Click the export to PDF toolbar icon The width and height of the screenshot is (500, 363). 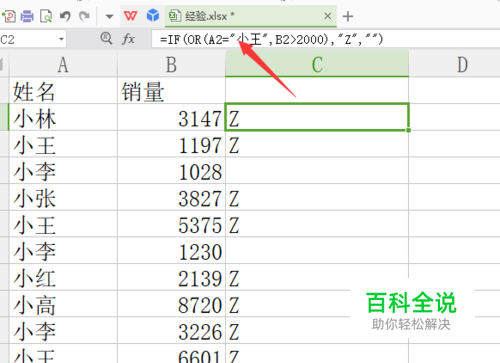pyautogui.click(x=9, y=16)
